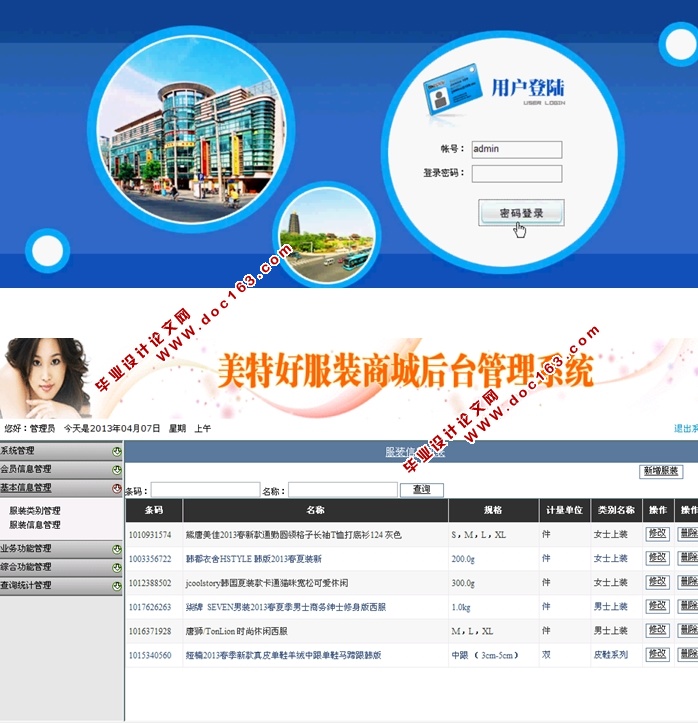
Task: Open 基本信息管理 menu section
Action: click(61, 488)
